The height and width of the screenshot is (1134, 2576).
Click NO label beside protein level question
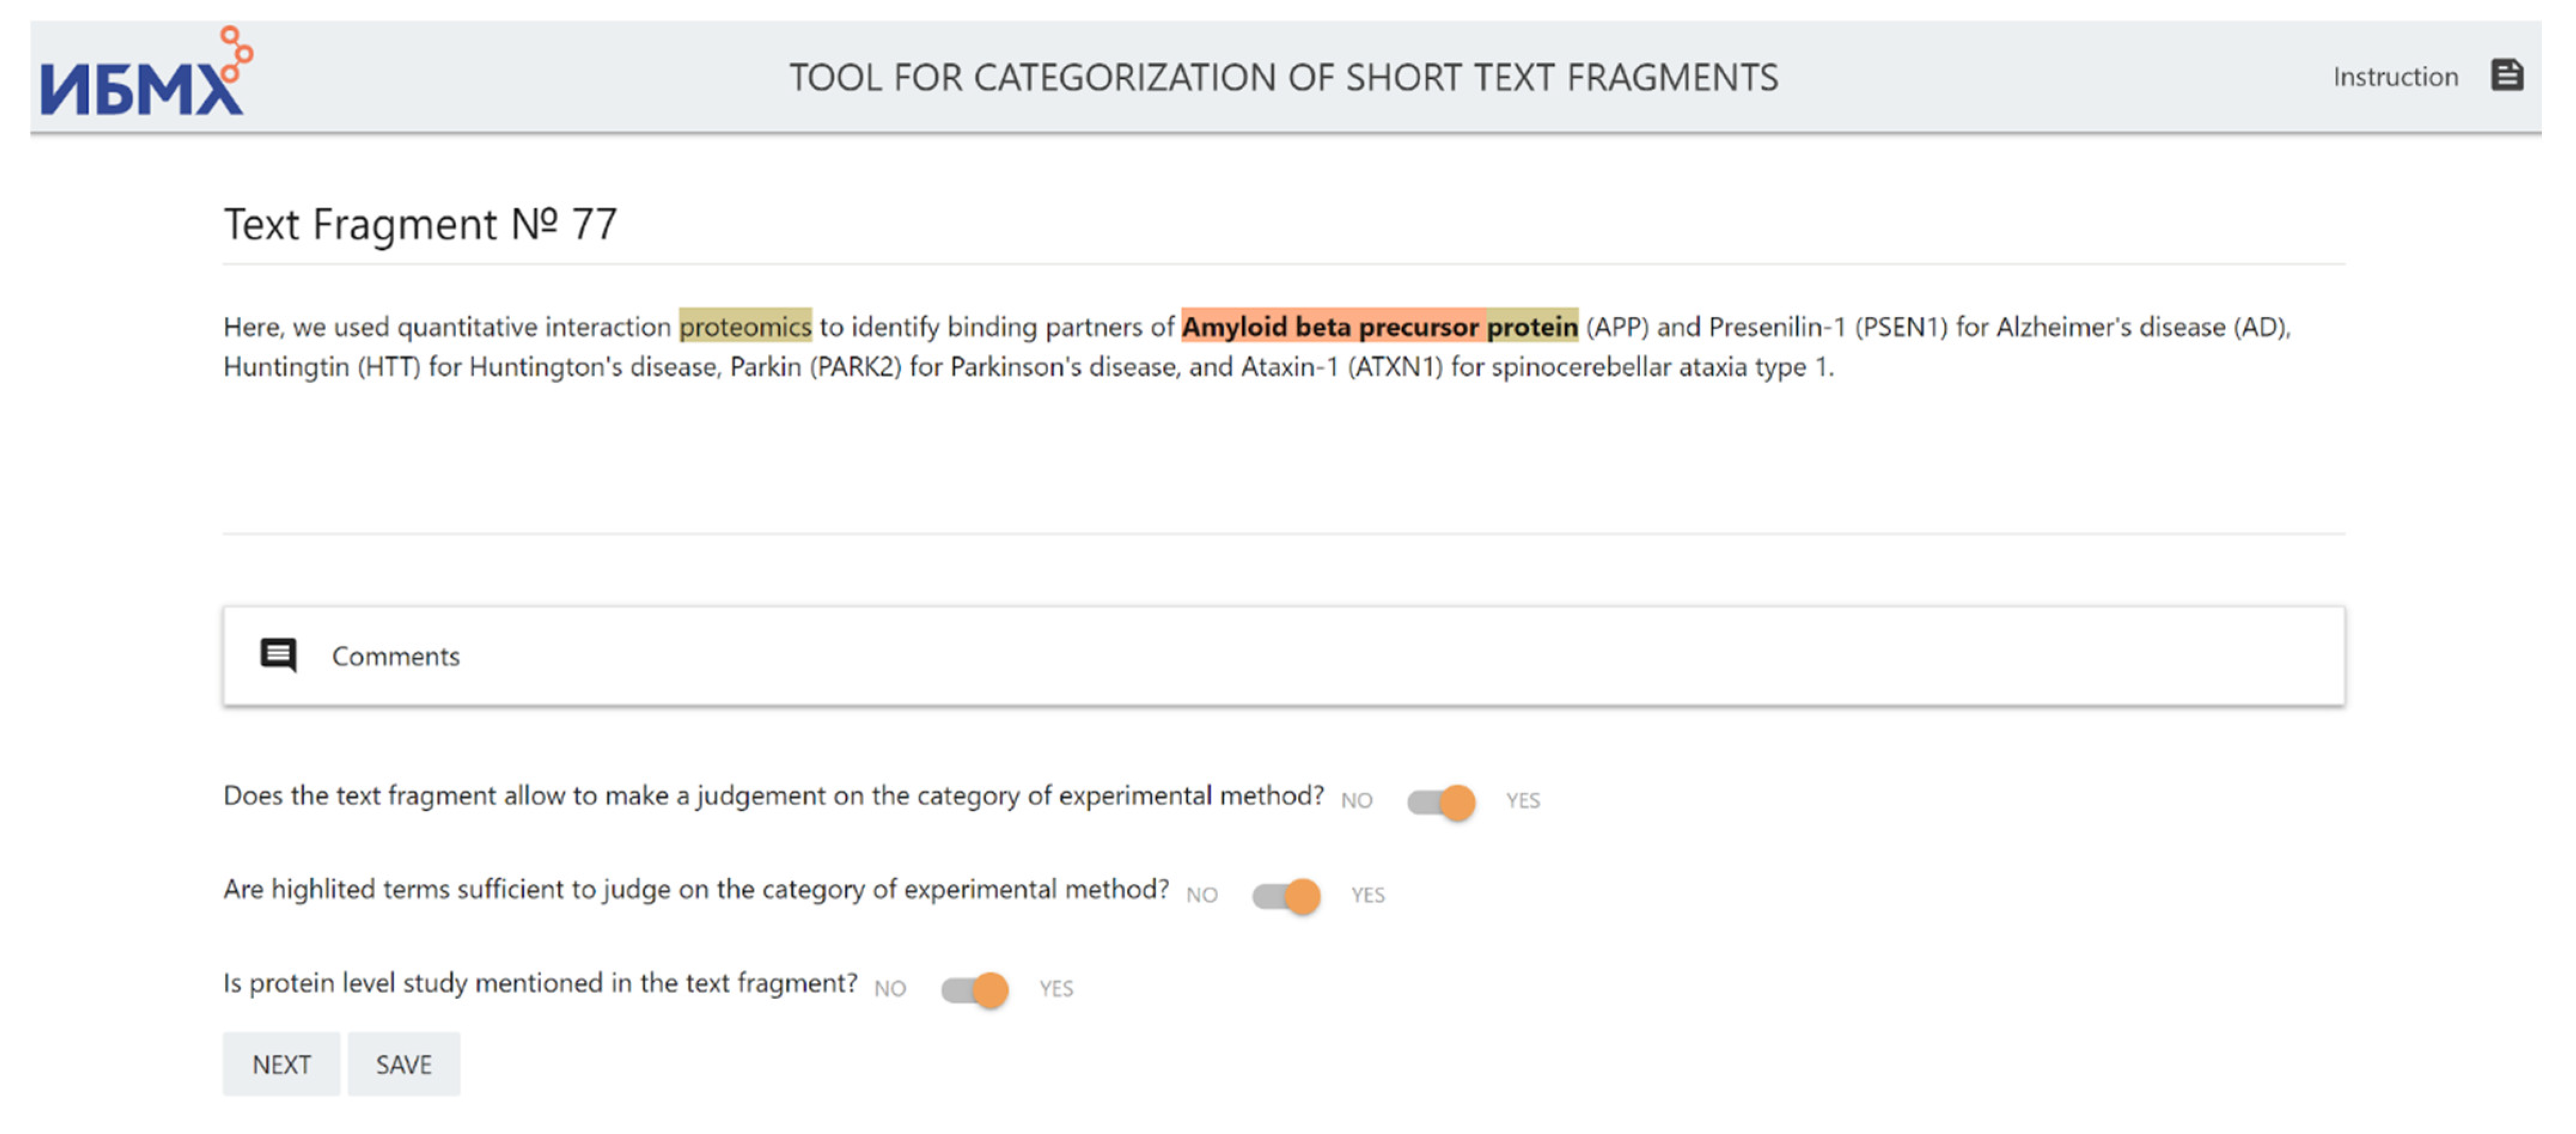click(890, 989)
